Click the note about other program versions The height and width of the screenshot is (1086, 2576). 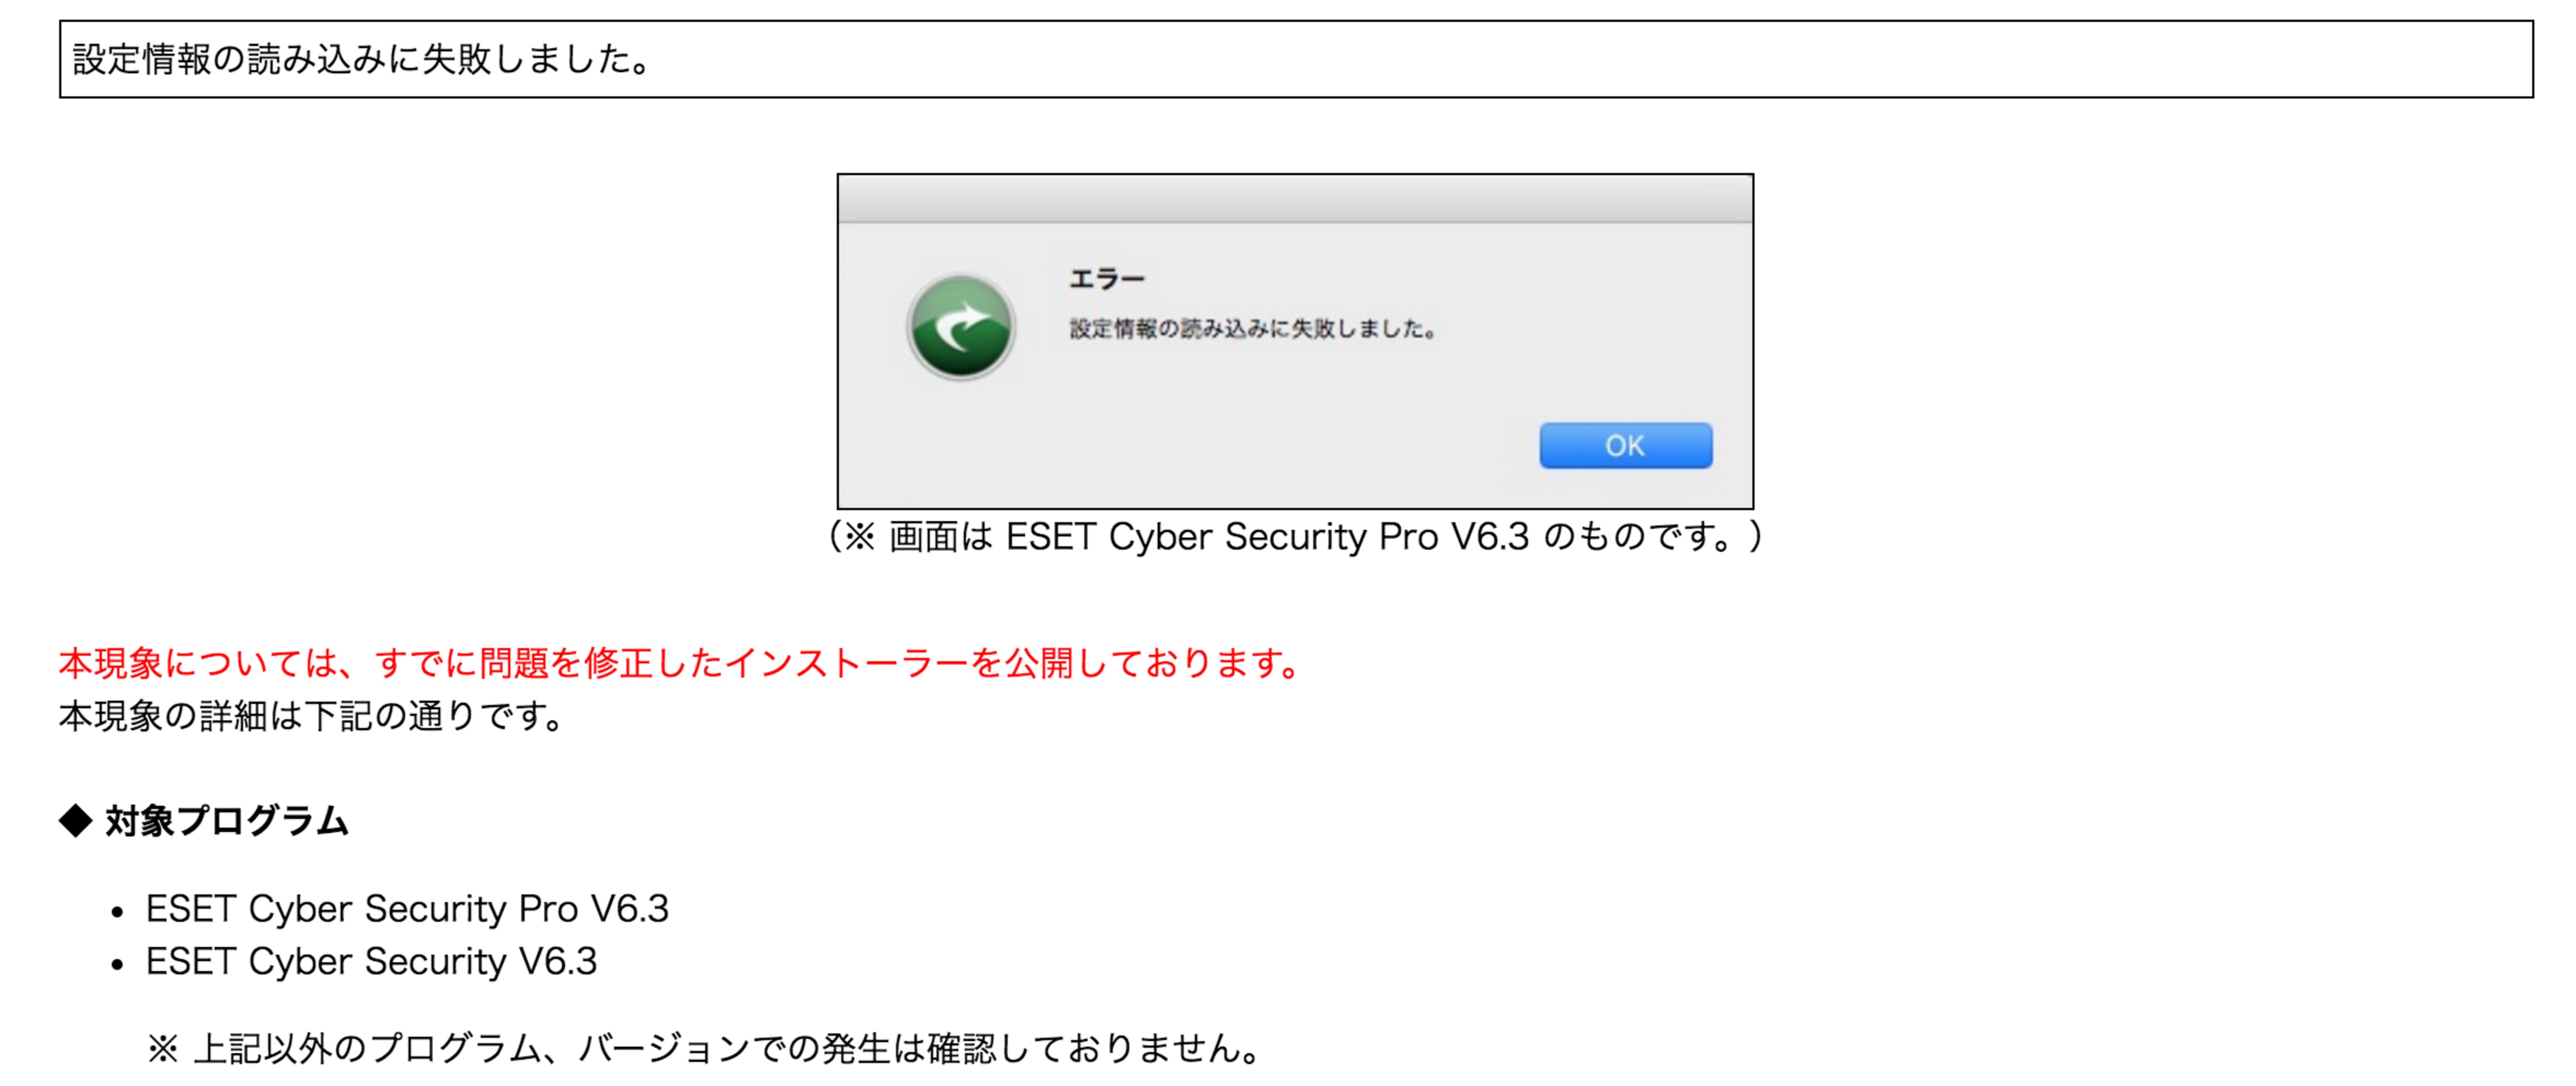[x=706, y=1048]
